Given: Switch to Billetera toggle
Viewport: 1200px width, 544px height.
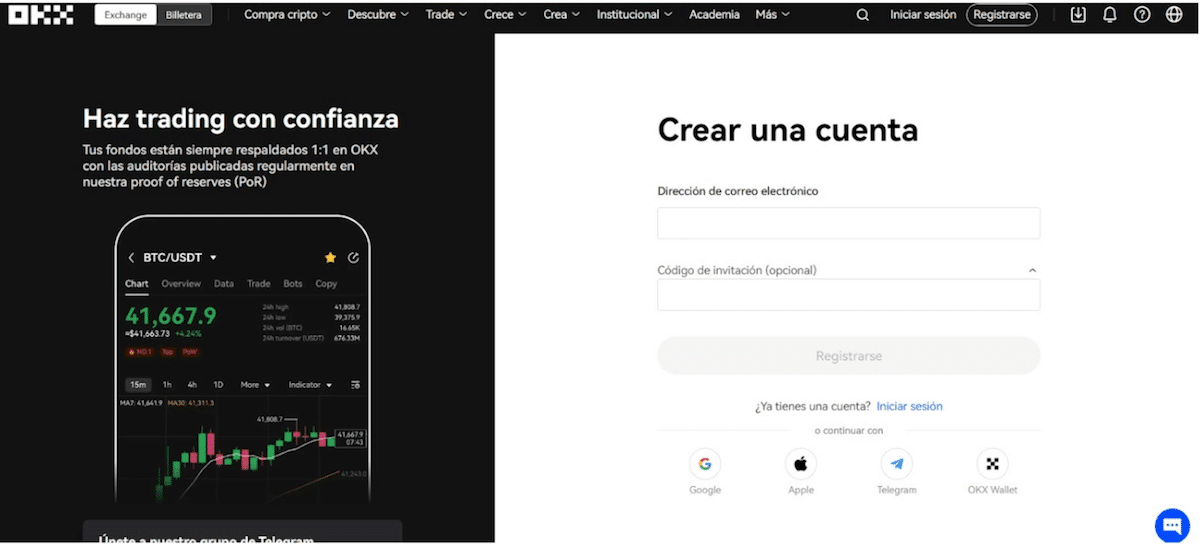Looking at the screenshot, I should 184,15.
